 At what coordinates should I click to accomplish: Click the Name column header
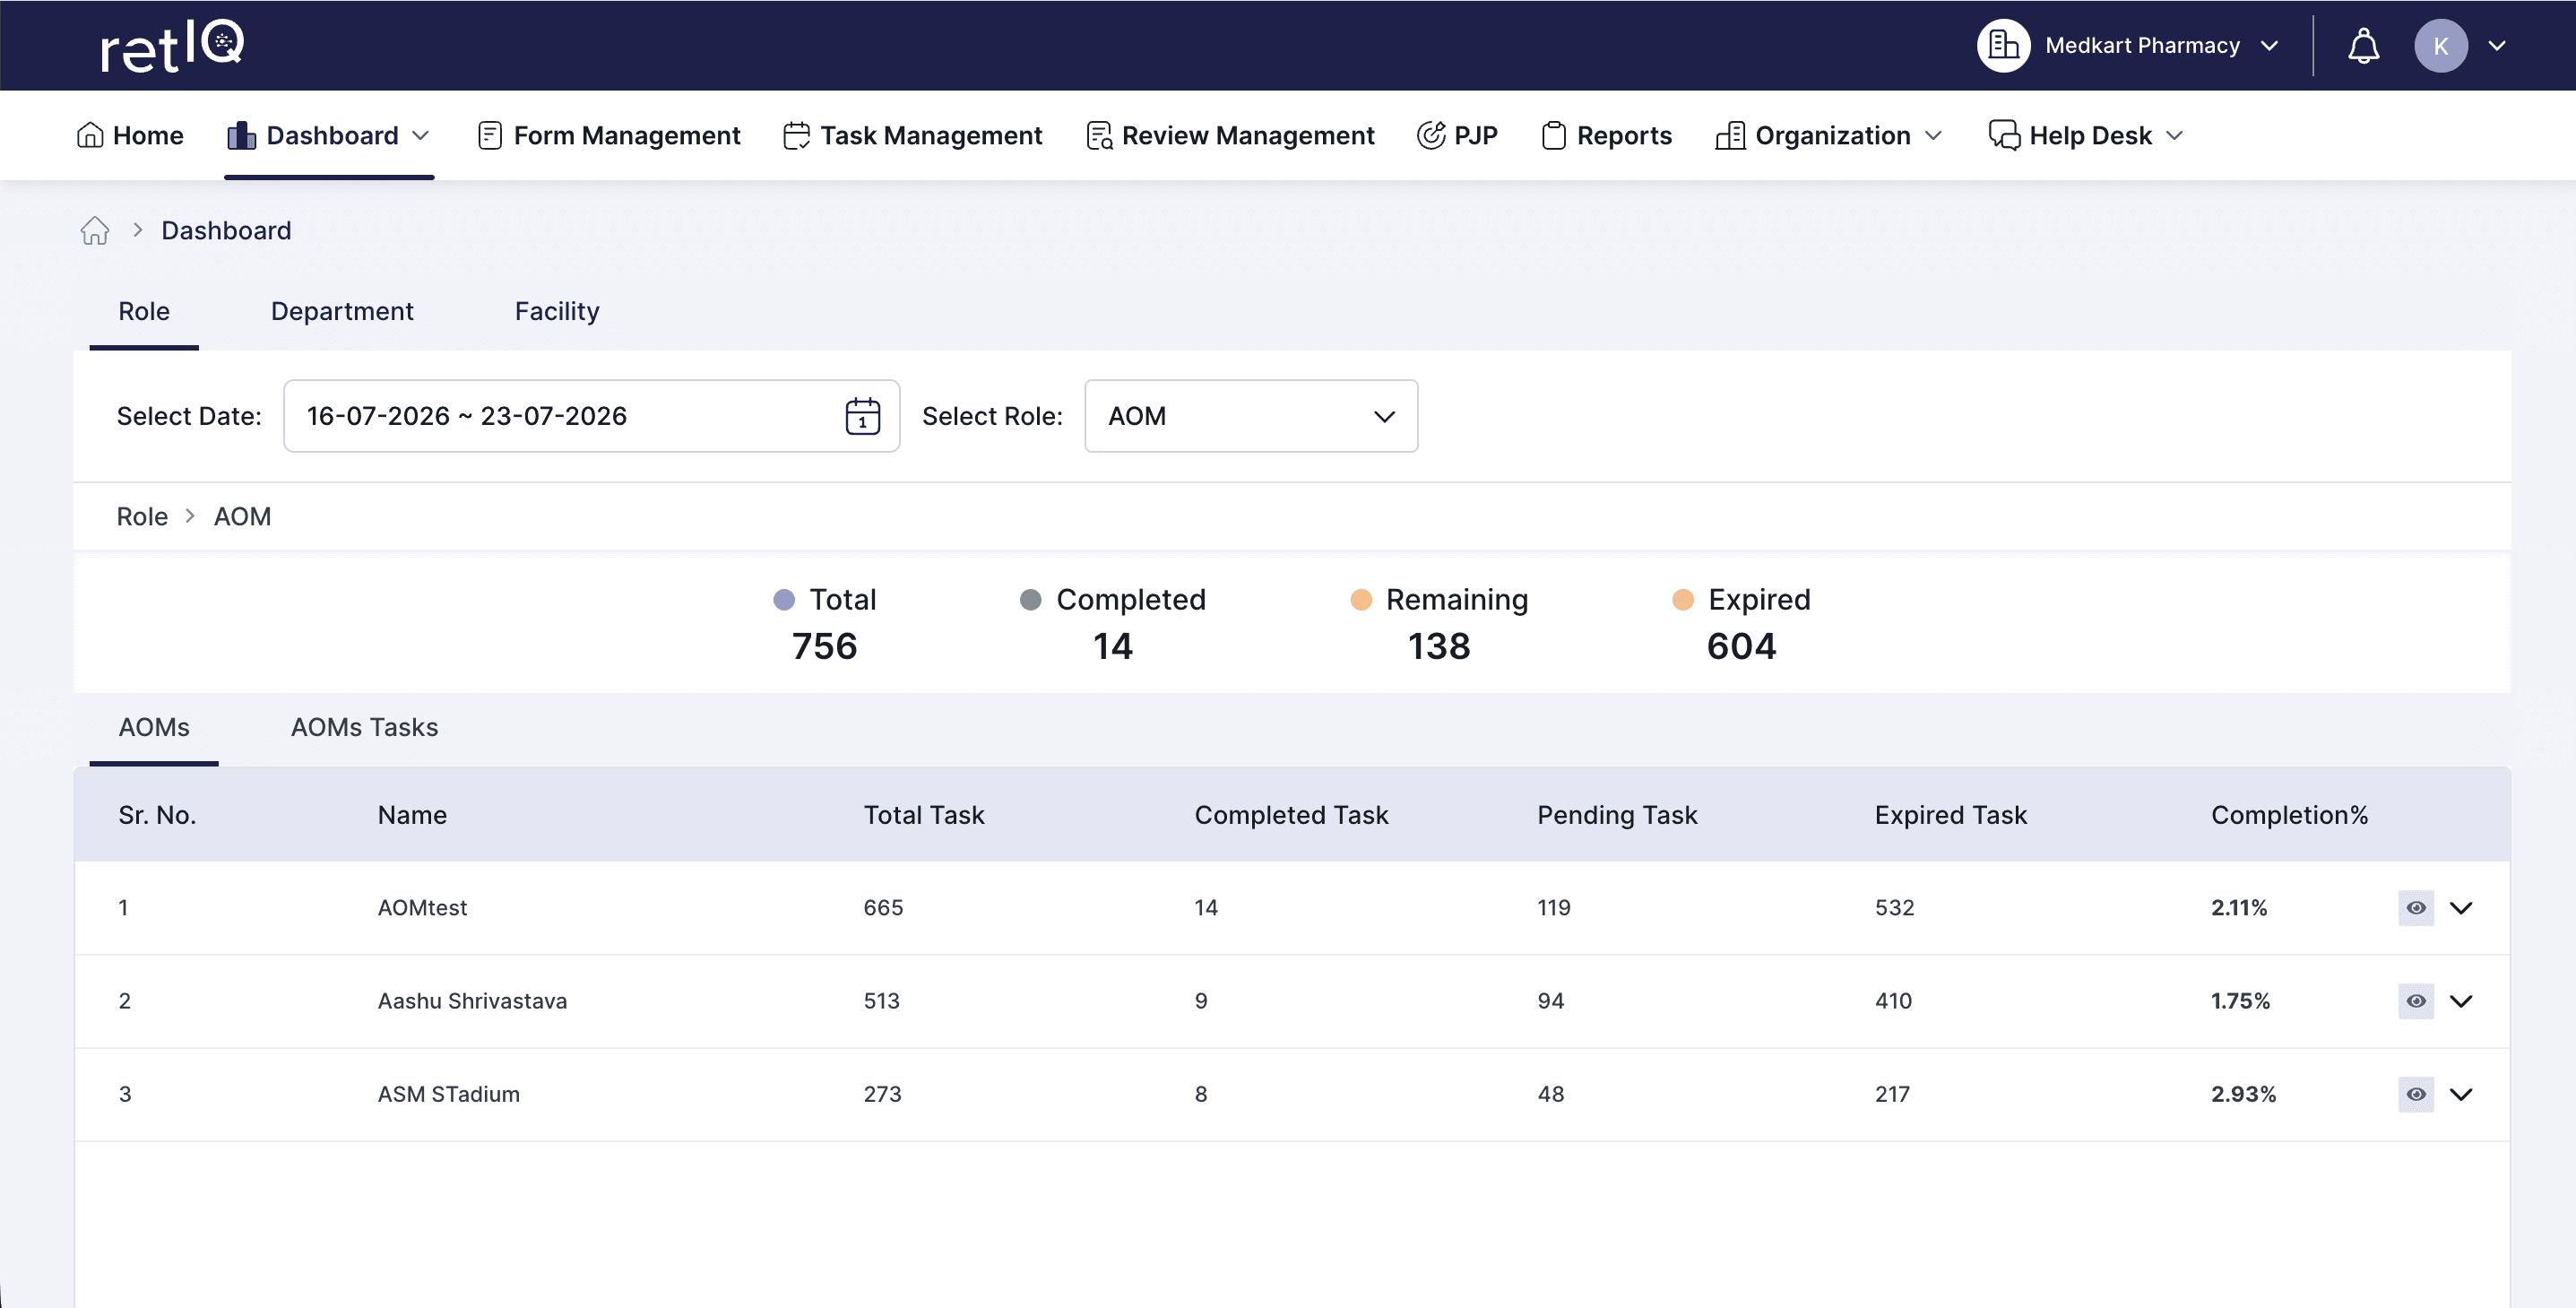point(412,815)
